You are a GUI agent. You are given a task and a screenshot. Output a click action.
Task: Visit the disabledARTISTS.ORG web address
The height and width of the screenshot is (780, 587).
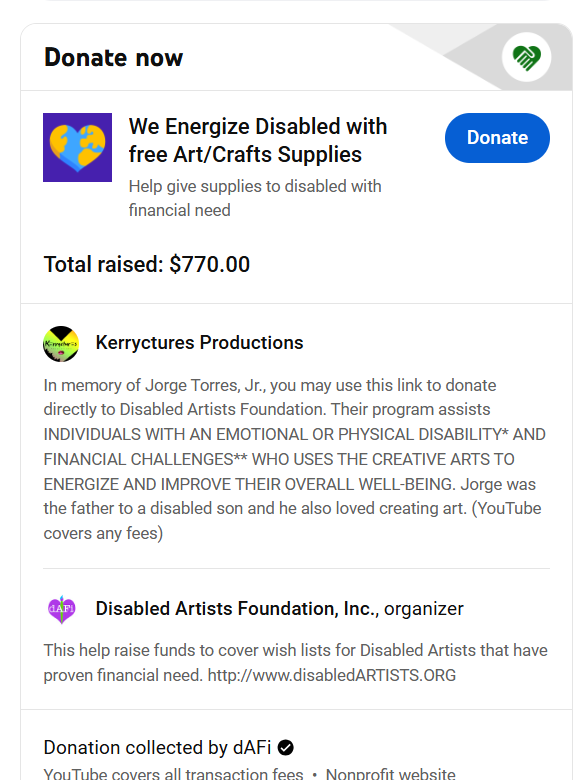[332, 675]
